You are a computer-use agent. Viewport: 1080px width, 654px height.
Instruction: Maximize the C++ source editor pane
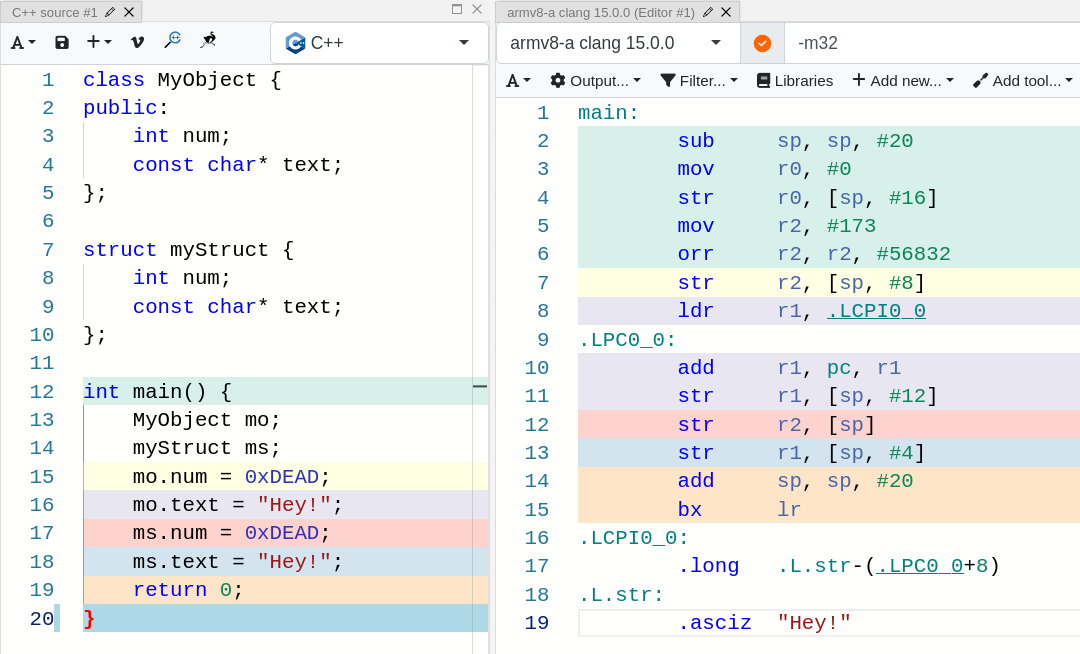click(x=457, y=9)
